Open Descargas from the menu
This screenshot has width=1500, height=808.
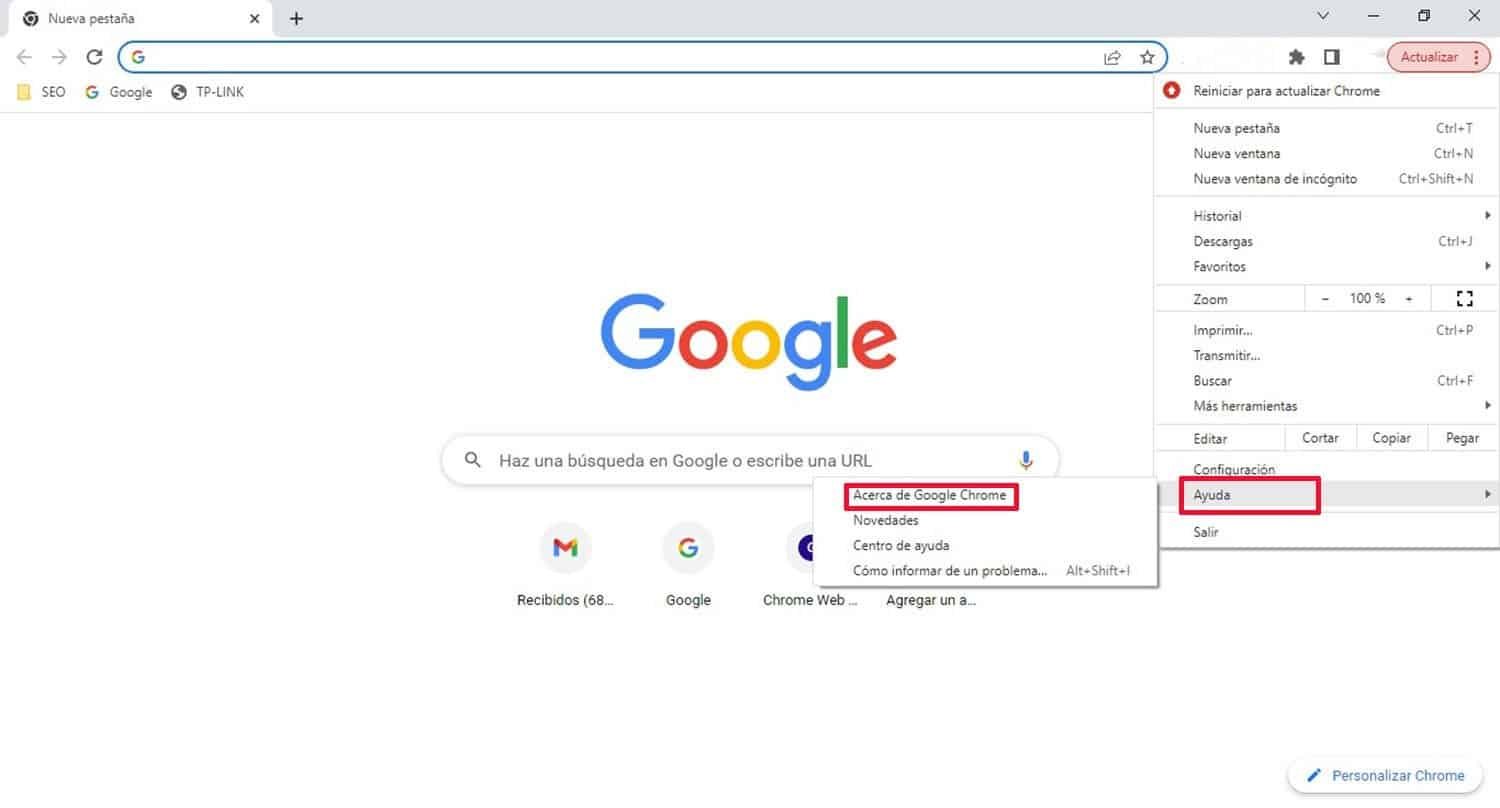tap(1326, 241)
